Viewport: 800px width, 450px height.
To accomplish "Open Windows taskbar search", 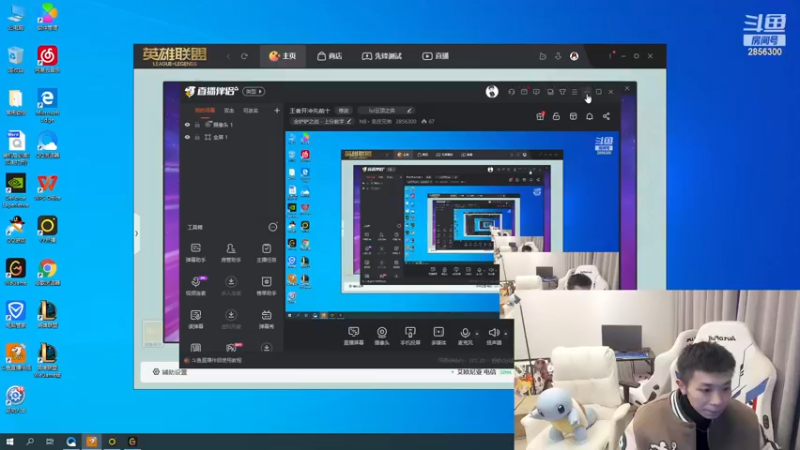I will [30, 442].
